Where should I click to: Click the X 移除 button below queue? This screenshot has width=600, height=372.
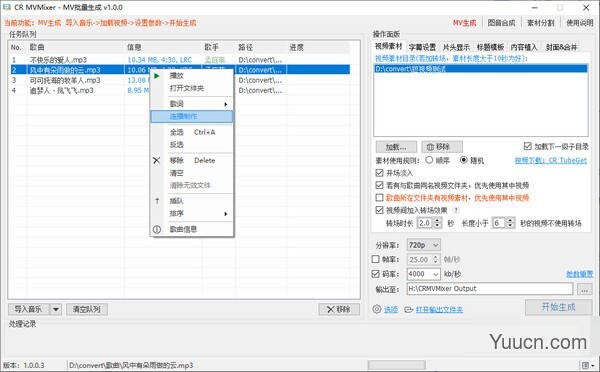click(x=339, y=309)
